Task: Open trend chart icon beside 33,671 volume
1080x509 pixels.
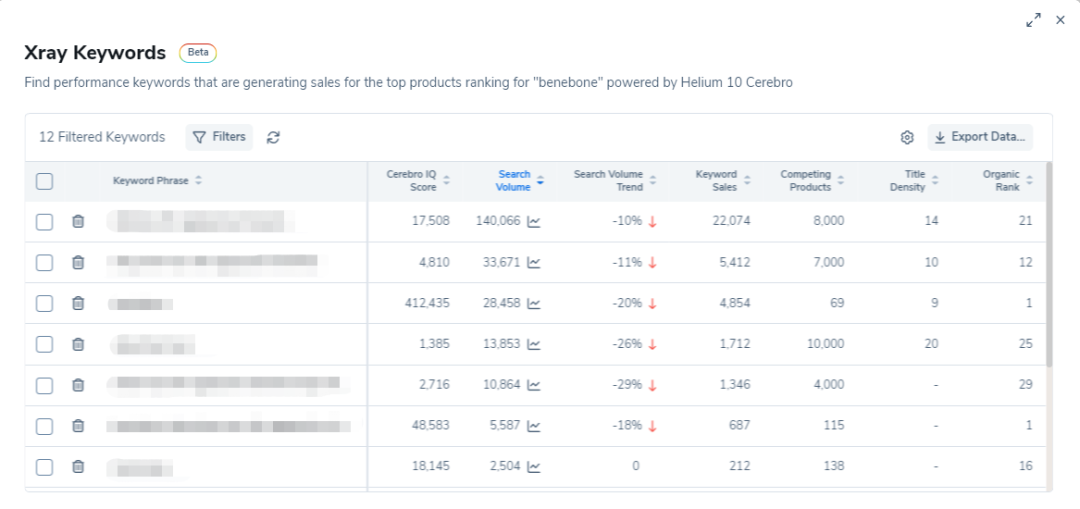Action: pyautogui.click(x=534, y=262)
